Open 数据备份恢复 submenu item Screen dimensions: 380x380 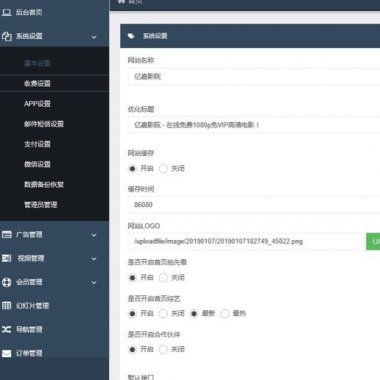click(44, 184)
